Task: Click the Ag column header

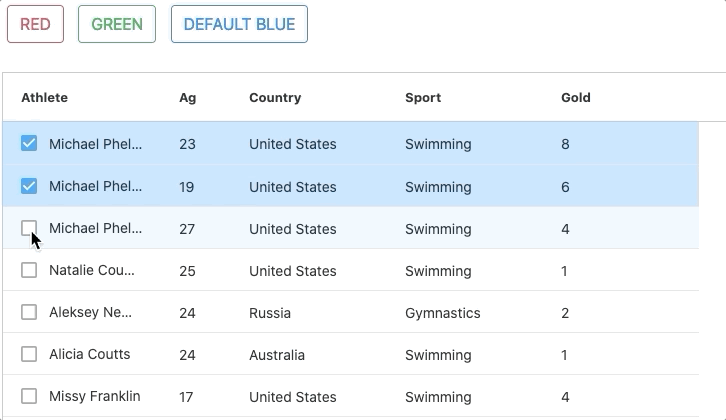Action: pos(188,98)
